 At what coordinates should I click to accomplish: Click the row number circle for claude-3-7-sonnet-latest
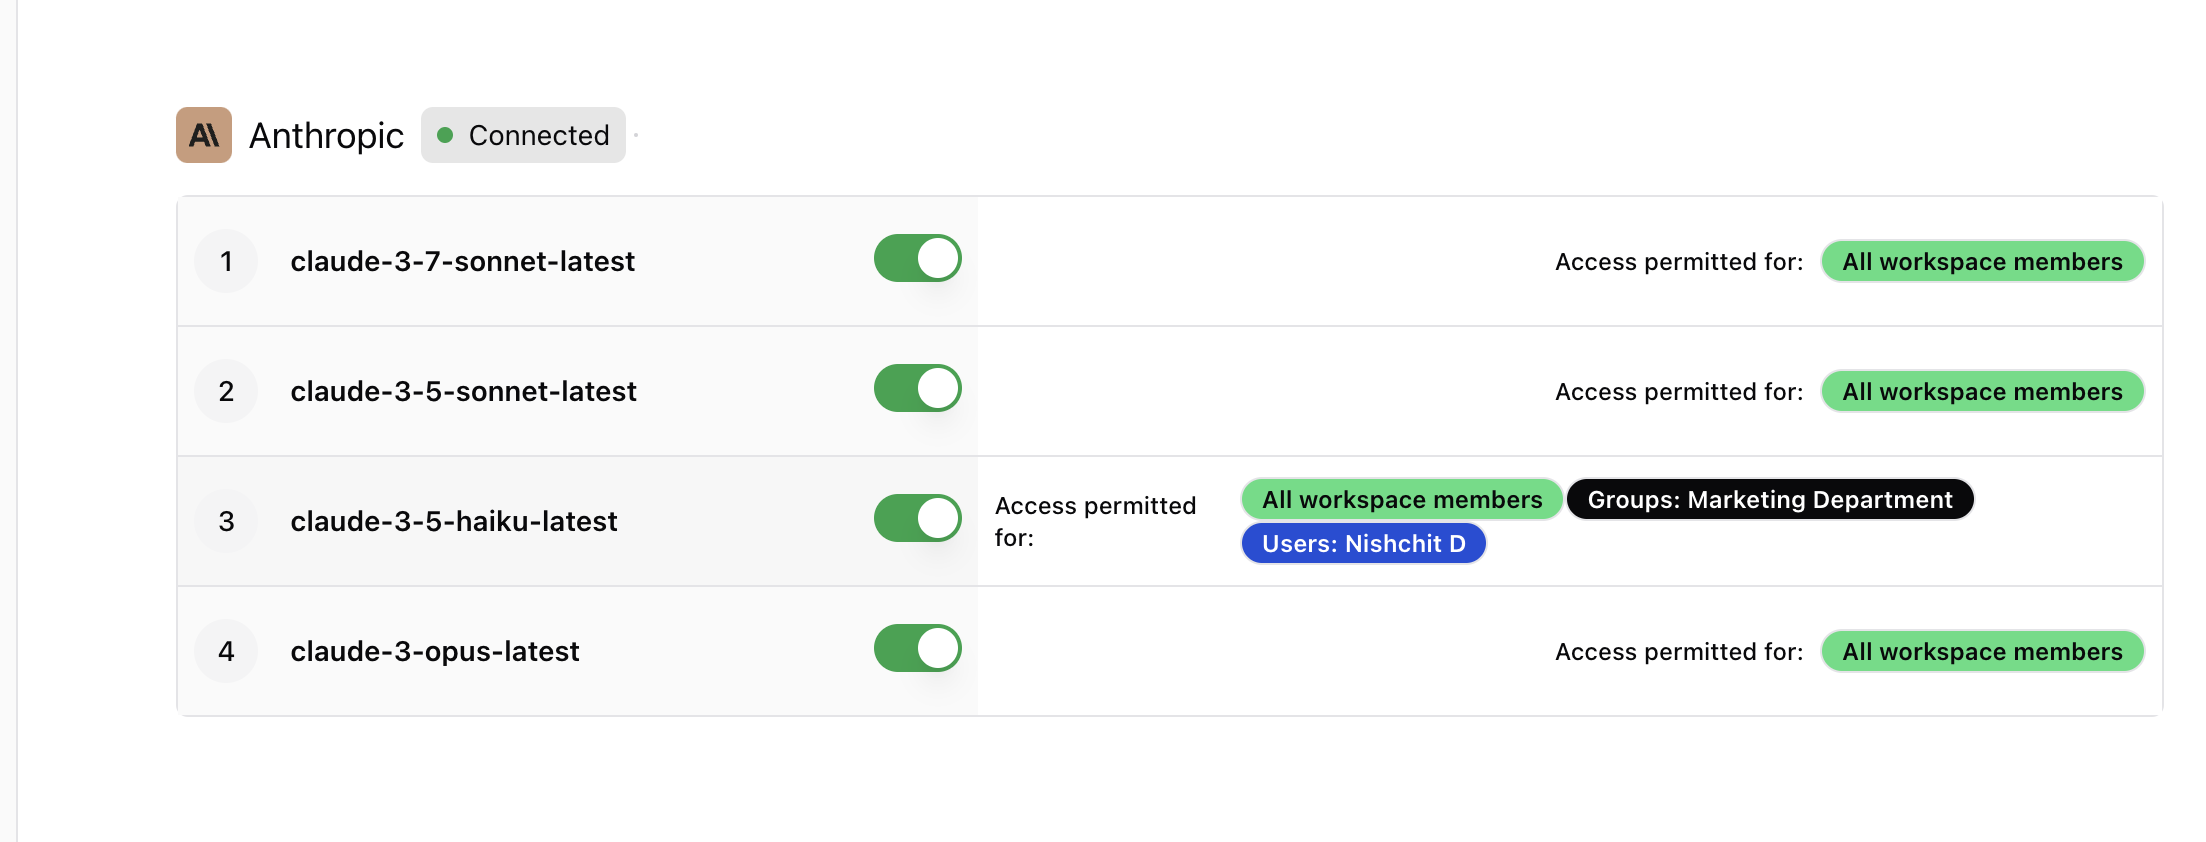[x=225, y=261]
